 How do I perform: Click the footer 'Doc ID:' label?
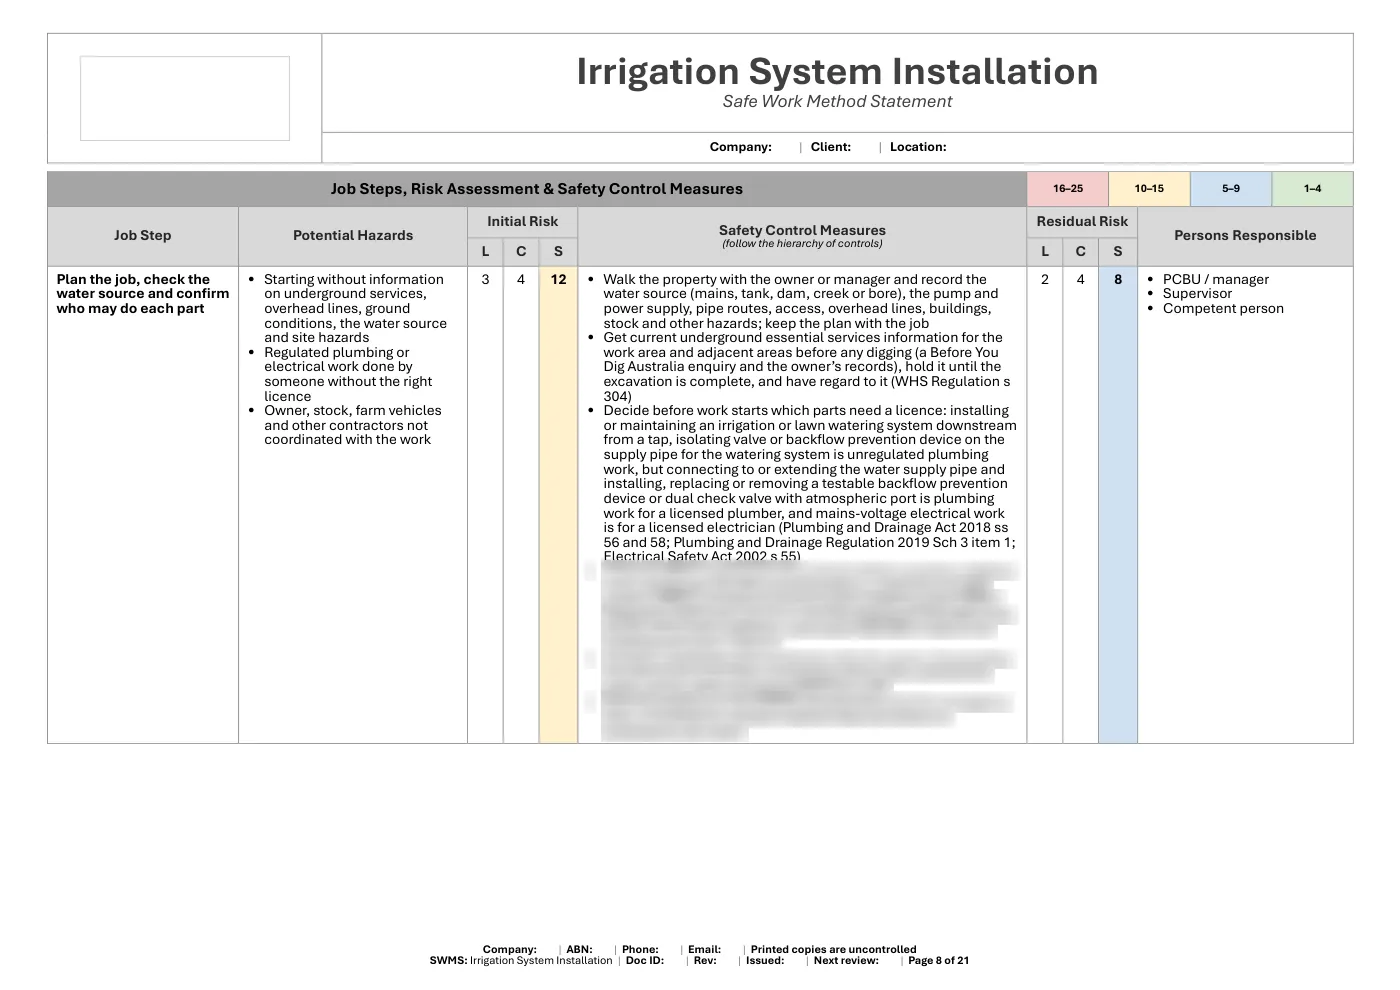pos(645,961)
